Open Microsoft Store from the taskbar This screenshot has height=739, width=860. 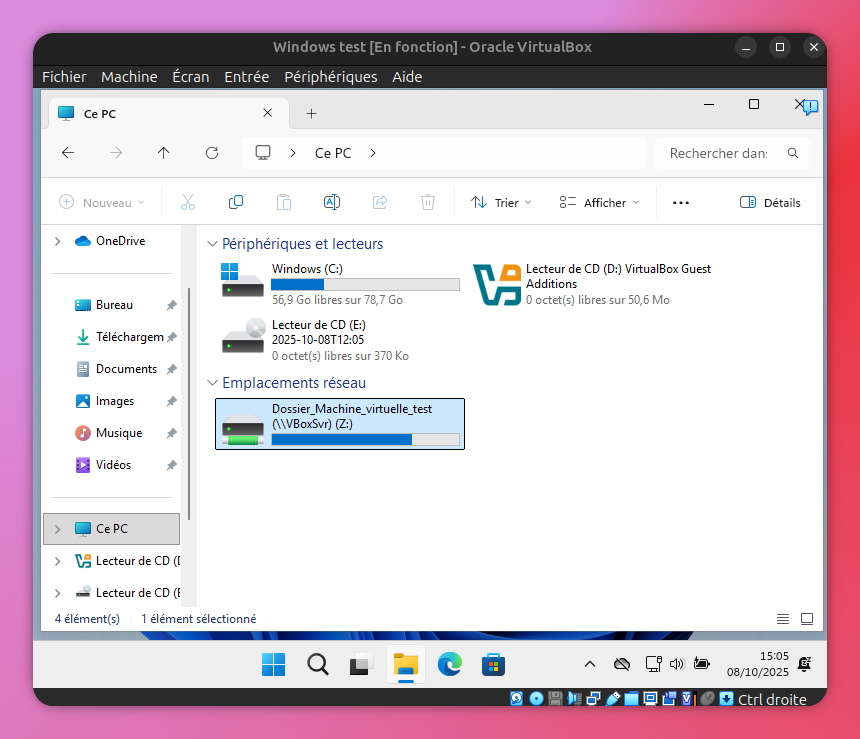[x=492, y=664]
